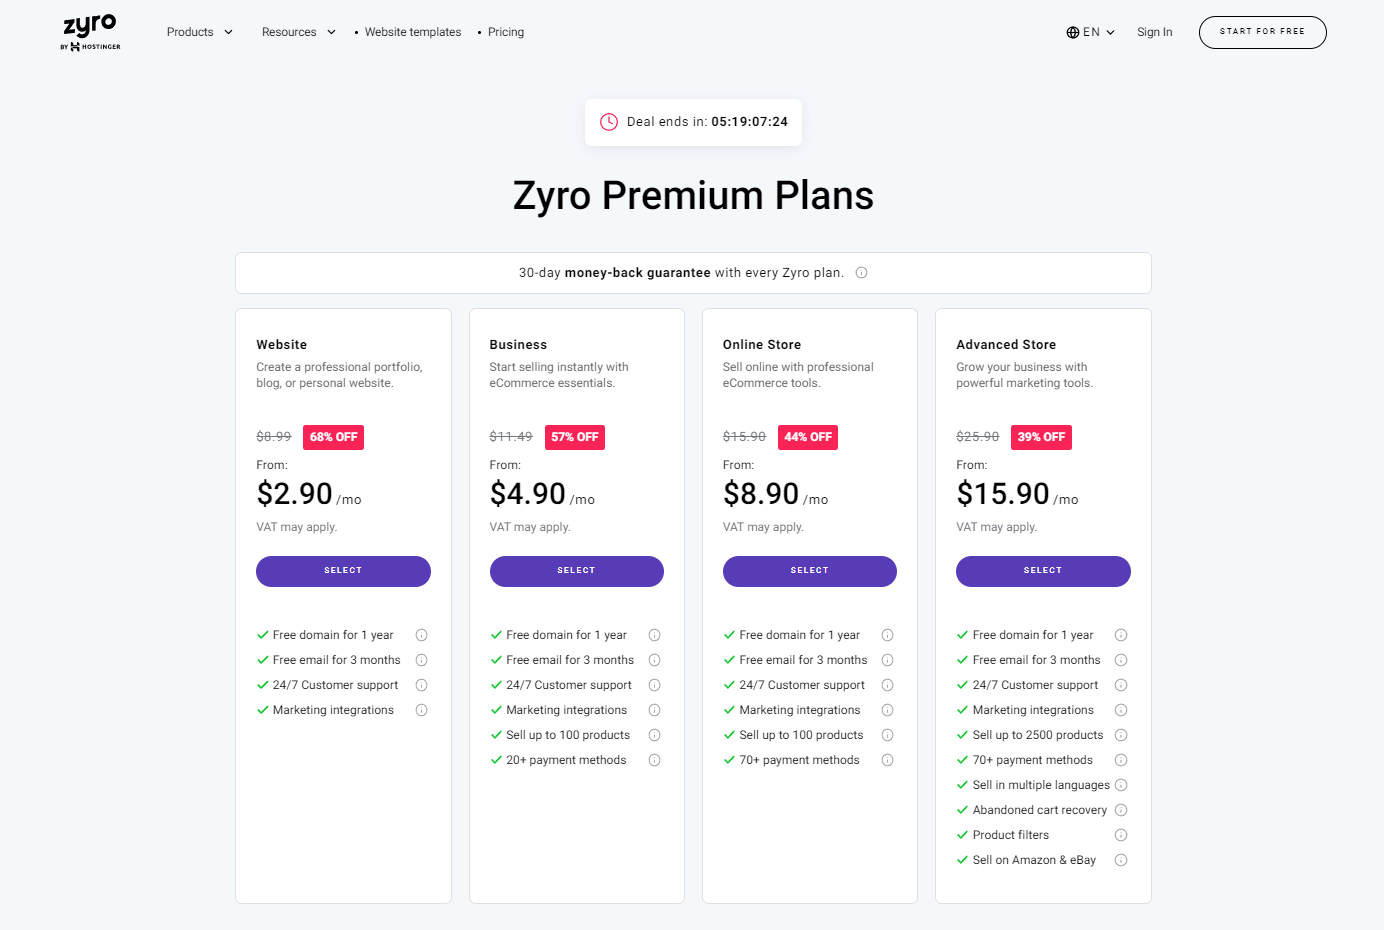
Task: Click the deal countdown clock icon
Action: pos(608,122)
